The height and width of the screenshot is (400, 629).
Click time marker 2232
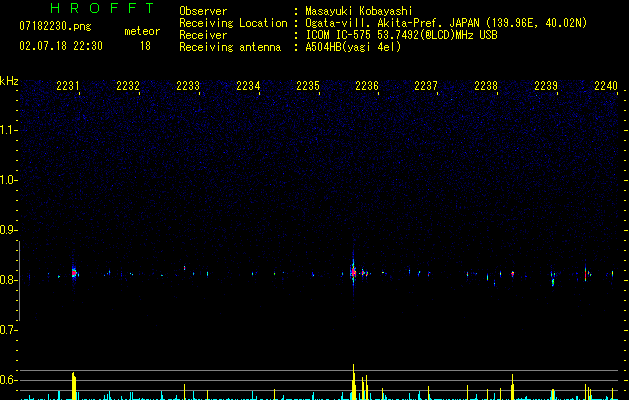(128, 86)
